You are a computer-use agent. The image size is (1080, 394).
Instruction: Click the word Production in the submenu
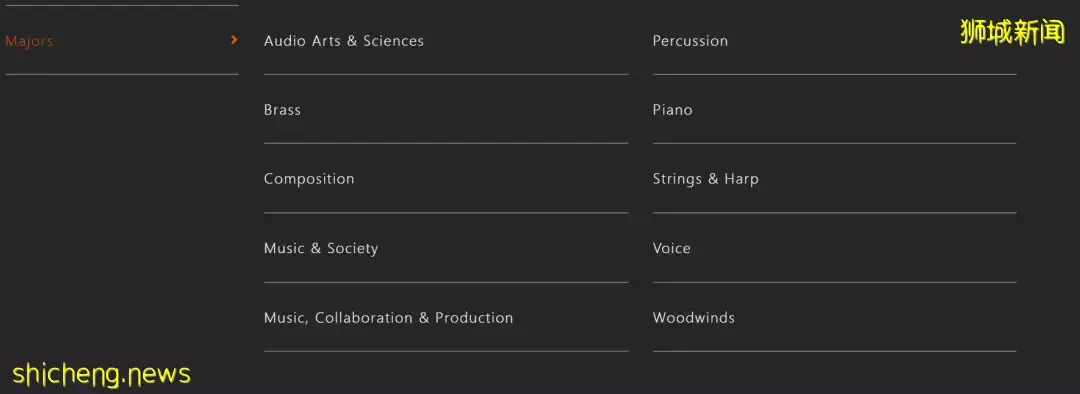tap(474, 318)
